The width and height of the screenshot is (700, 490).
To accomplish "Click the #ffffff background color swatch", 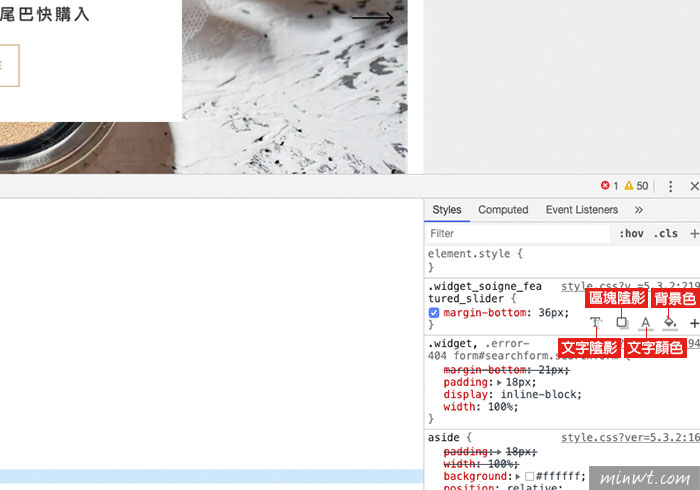I will (529, 477).
